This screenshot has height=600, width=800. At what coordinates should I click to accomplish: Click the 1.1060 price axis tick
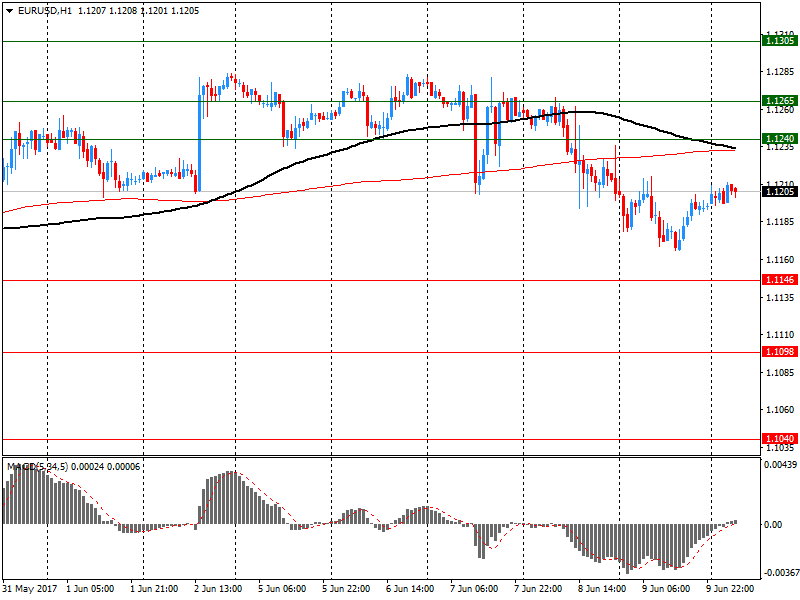[x=780, y=410]
